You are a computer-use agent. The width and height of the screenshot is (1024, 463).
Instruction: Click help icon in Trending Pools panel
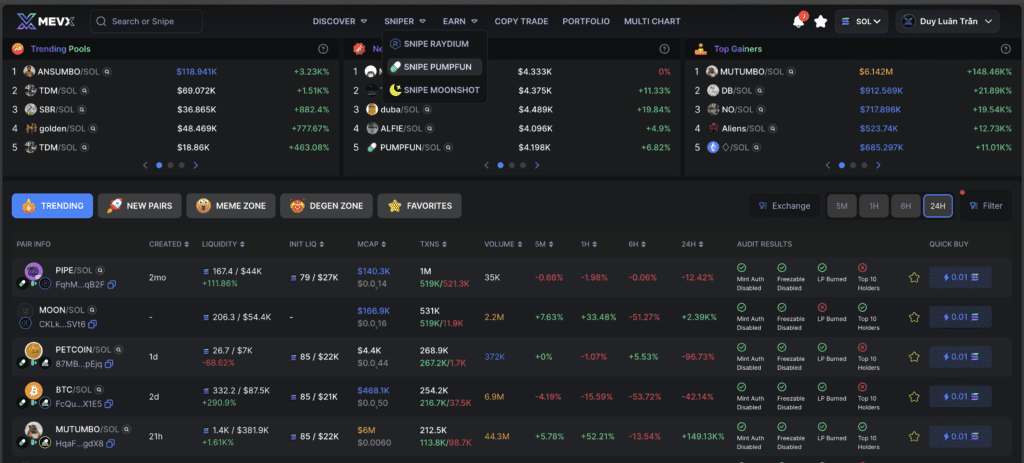coord(323,49)
